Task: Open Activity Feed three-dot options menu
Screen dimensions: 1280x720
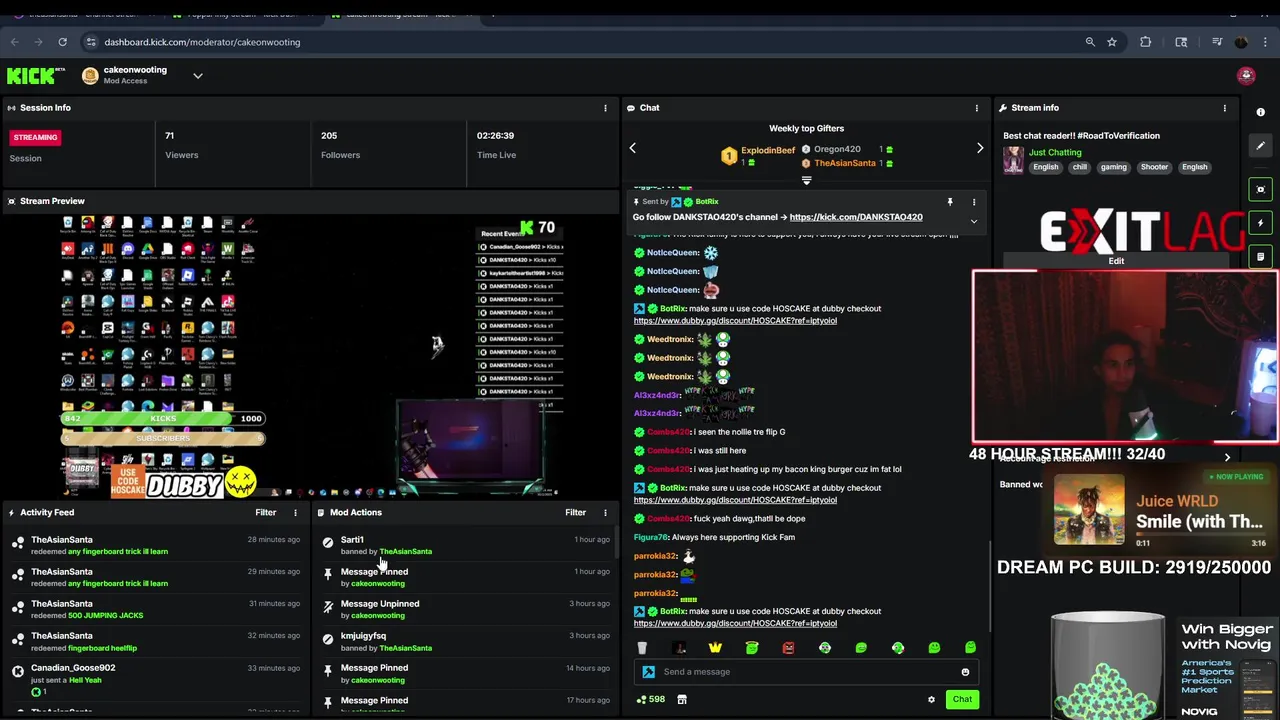Action: [295, 513]
